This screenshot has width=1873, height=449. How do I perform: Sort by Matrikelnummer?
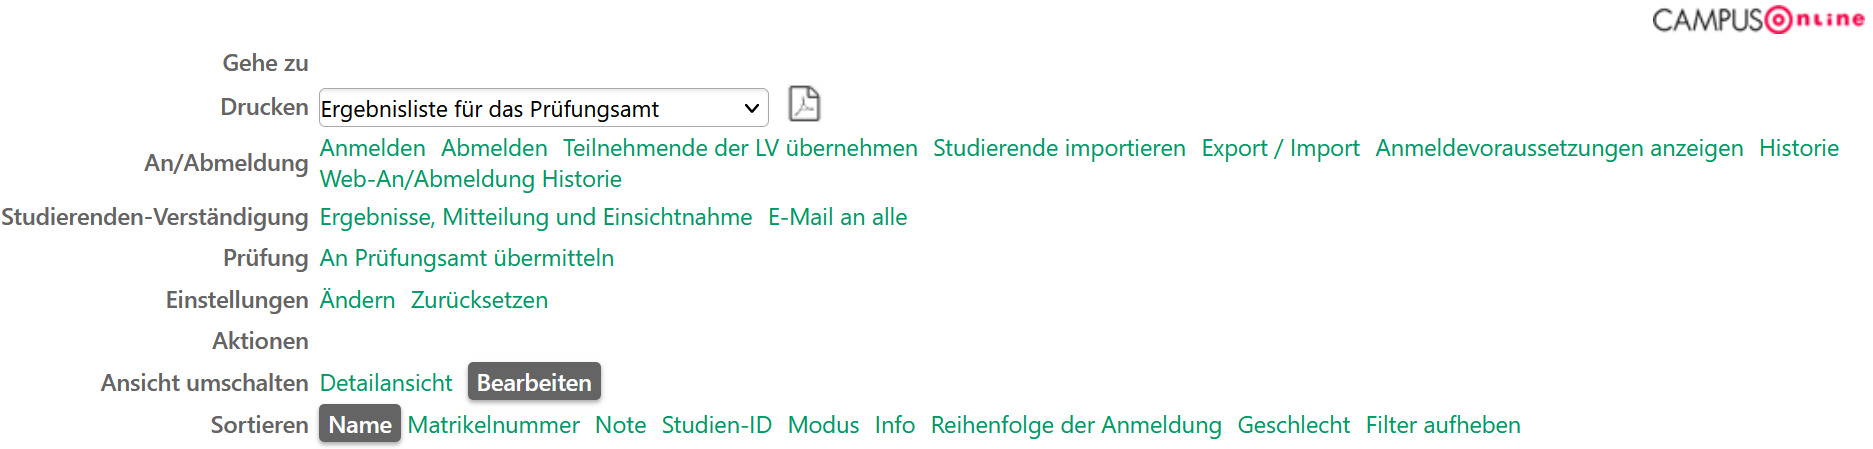[x=493, y=425]
